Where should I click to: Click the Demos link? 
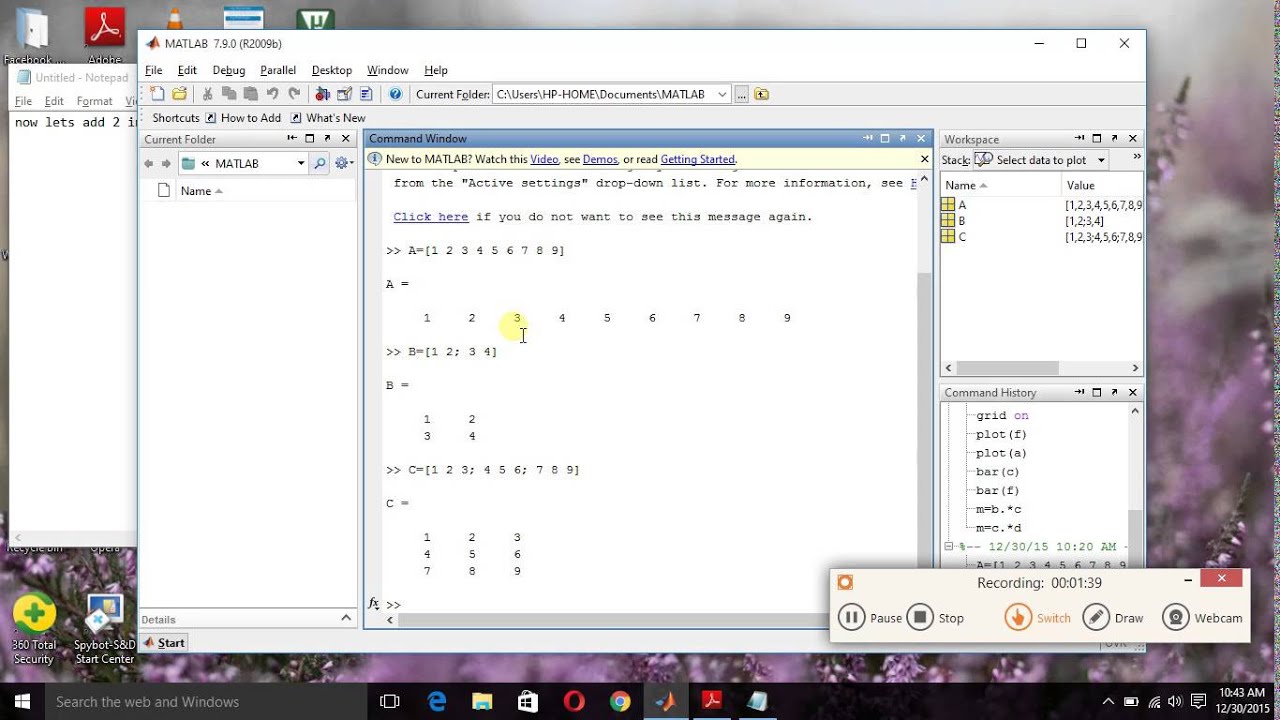[600, 159]
